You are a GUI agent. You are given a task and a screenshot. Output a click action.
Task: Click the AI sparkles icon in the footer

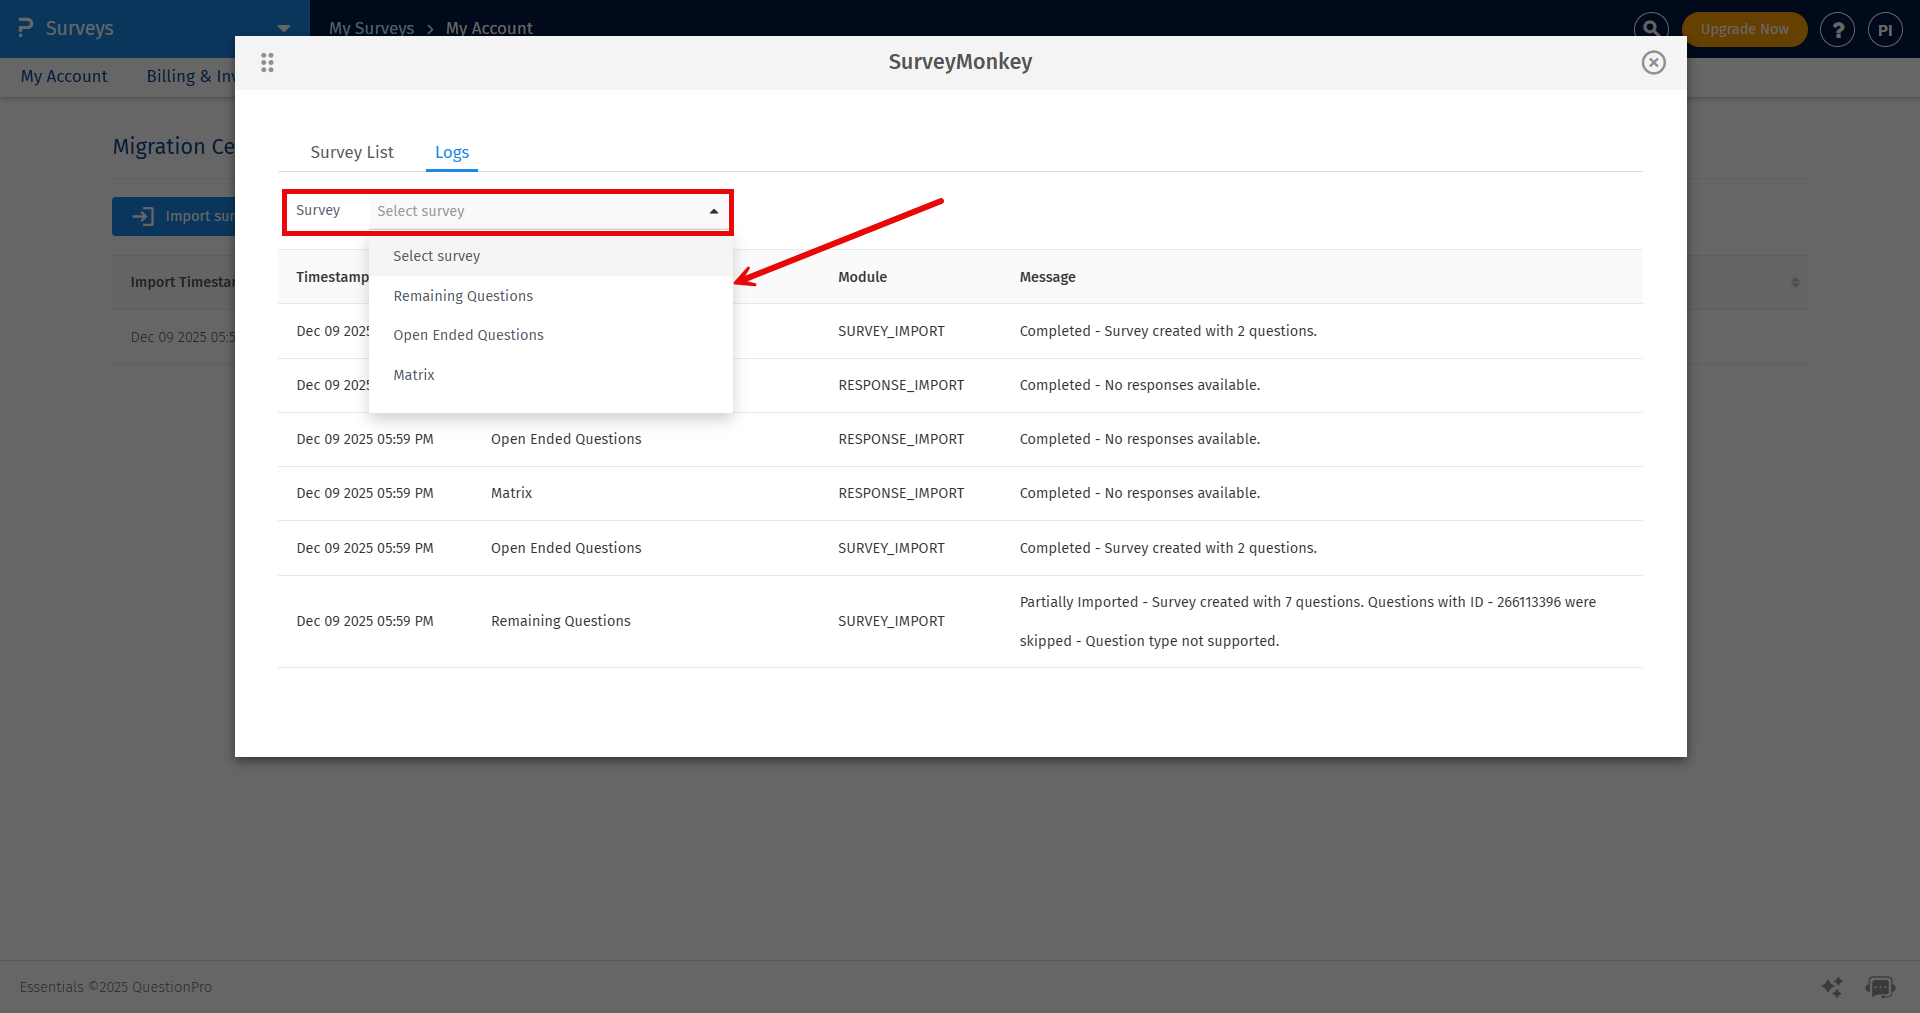[1833, 987]
